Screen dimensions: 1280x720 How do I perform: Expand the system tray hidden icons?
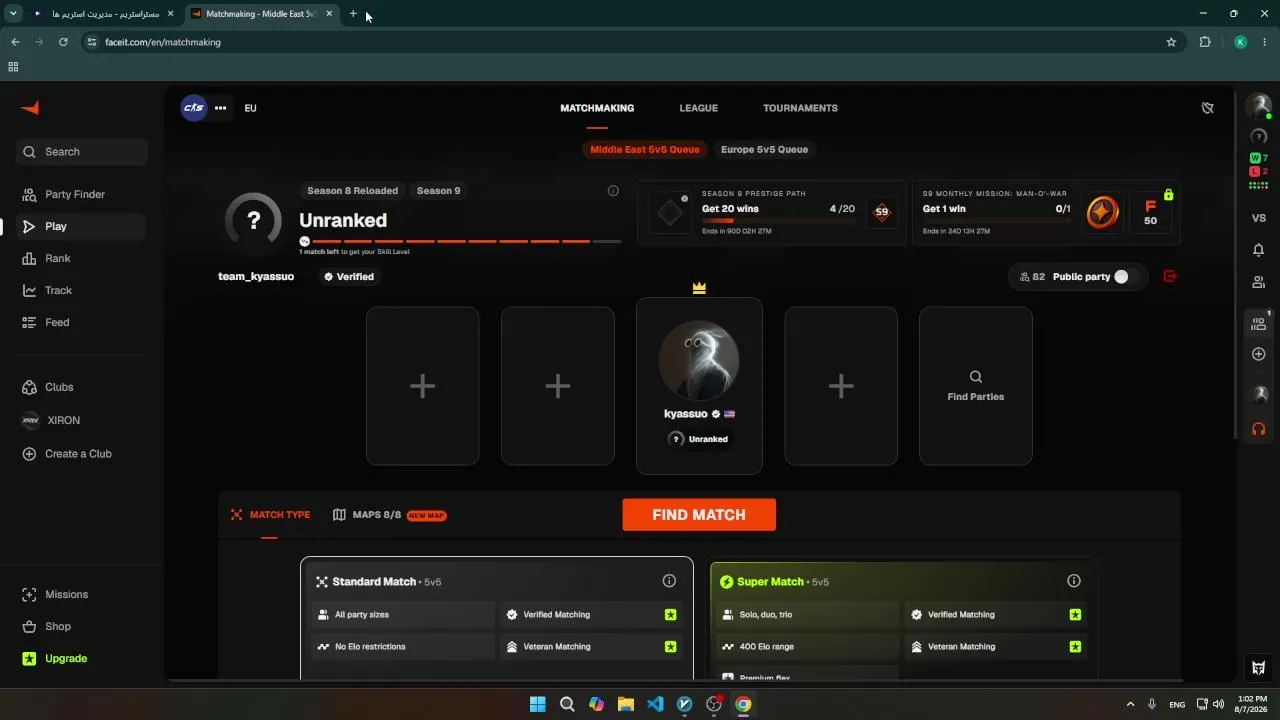[1131, 704]
